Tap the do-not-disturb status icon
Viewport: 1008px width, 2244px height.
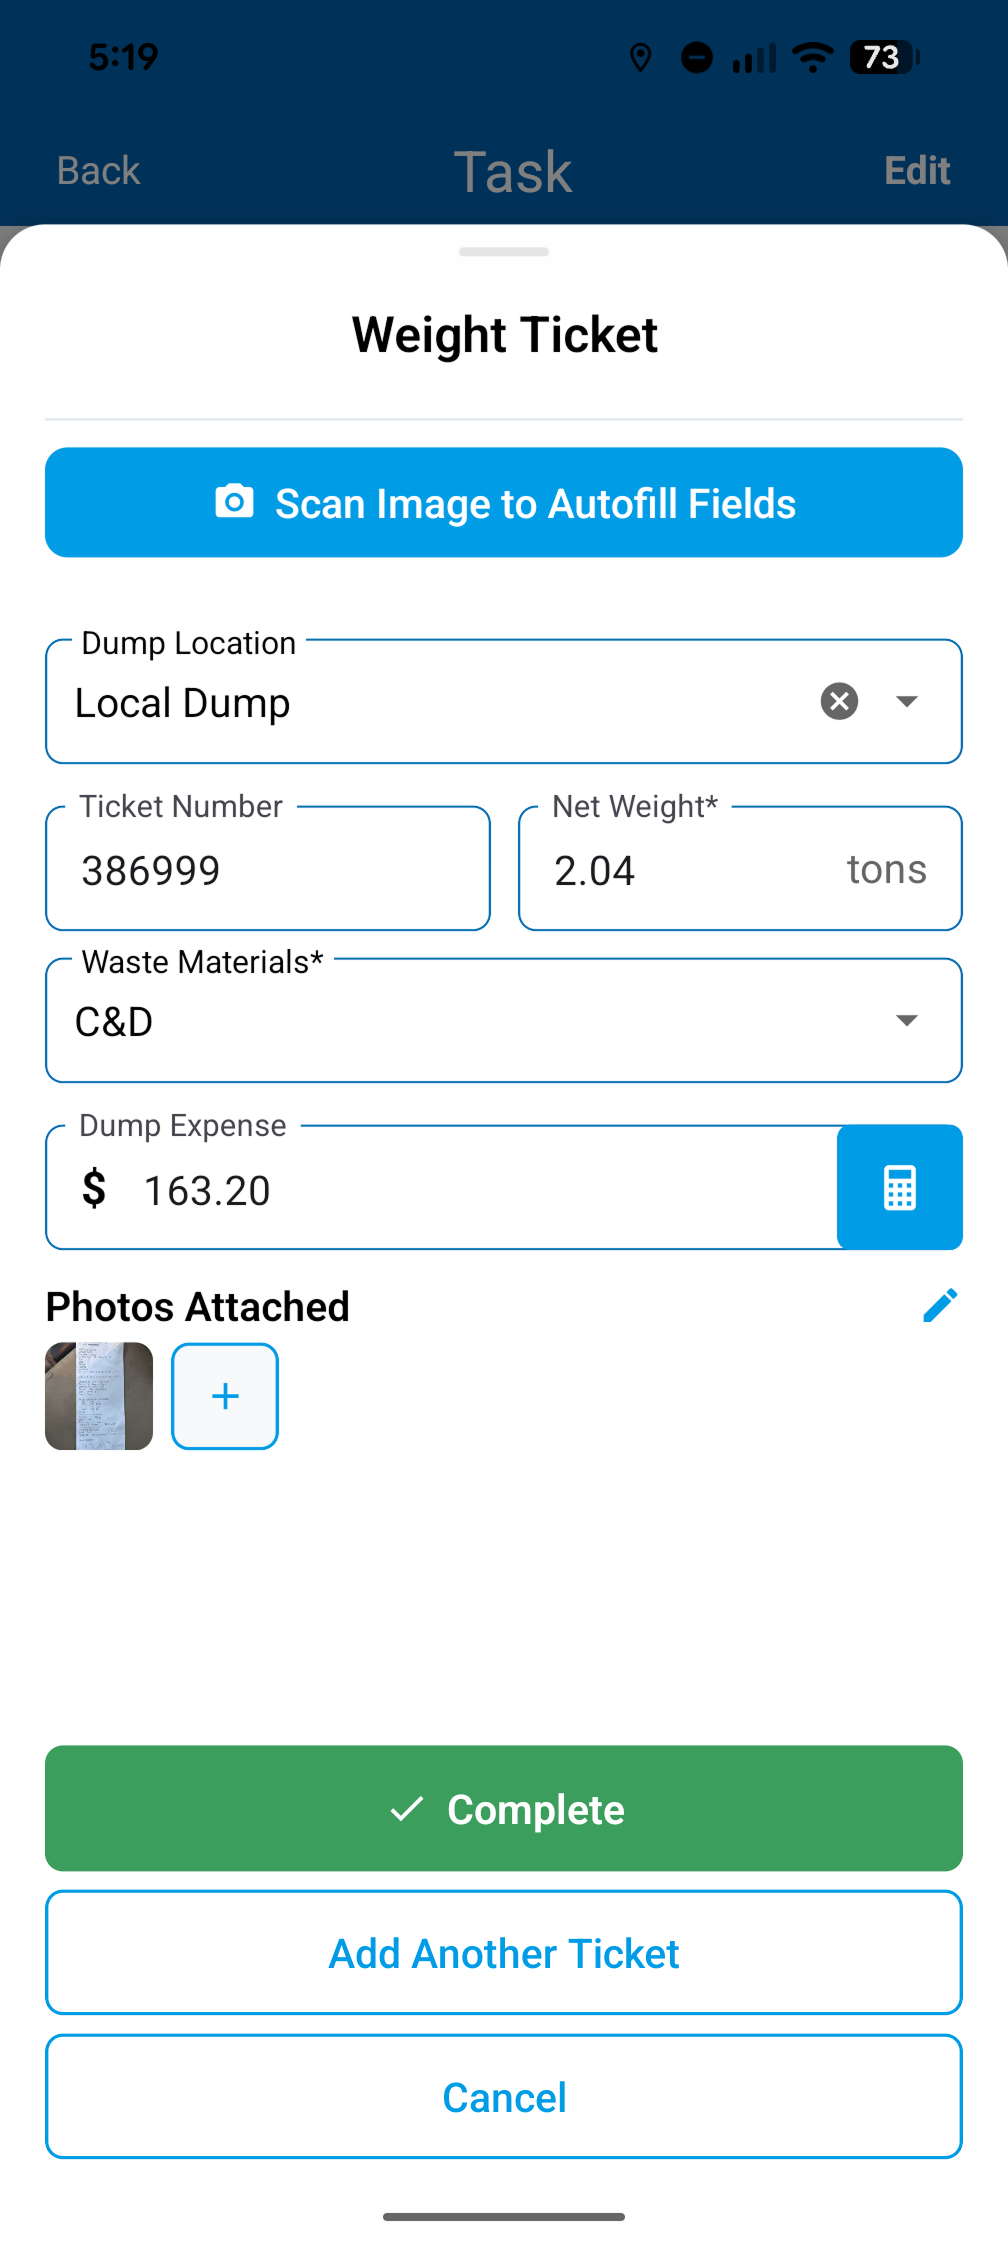[x=697, y=58]
